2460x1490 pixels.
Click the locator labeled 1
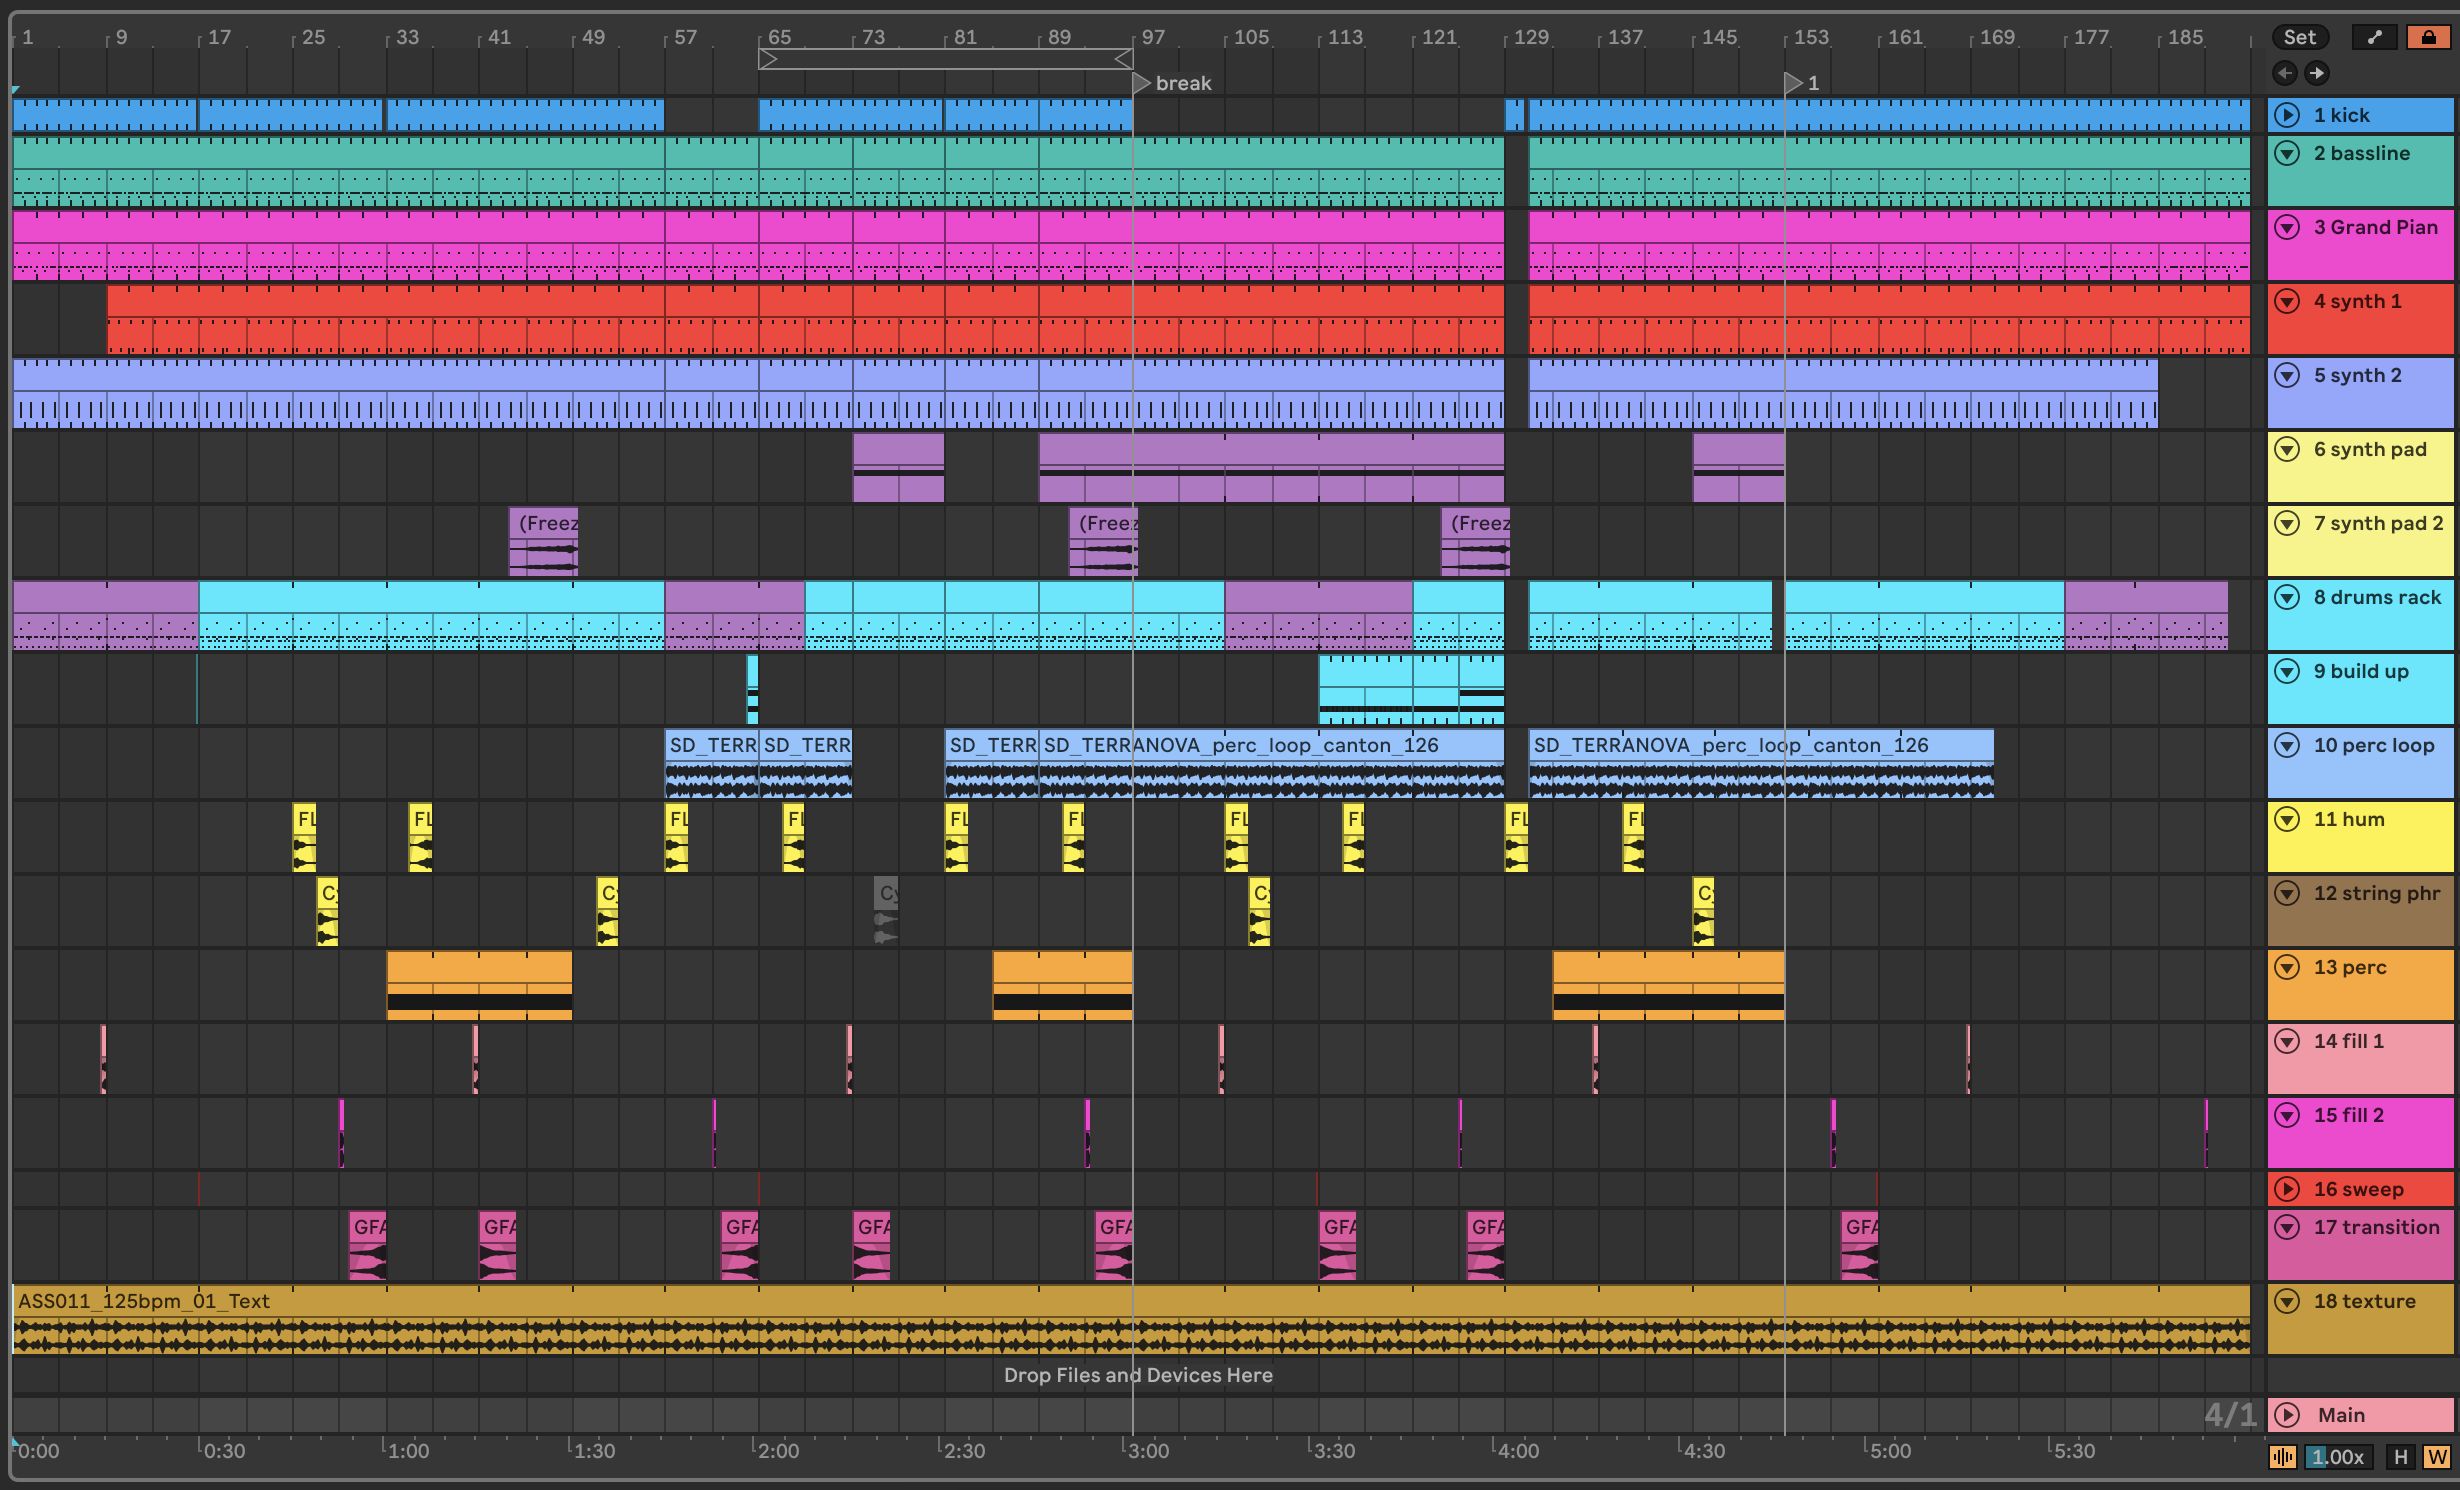1794,83
